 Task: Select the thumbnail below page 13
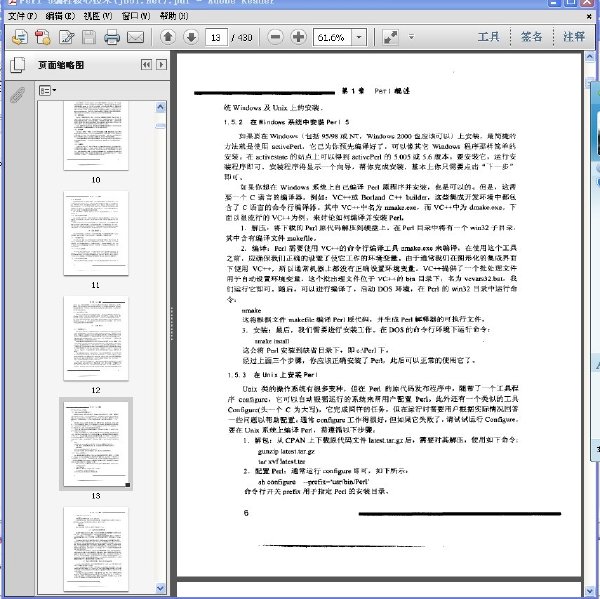point(96,549)
